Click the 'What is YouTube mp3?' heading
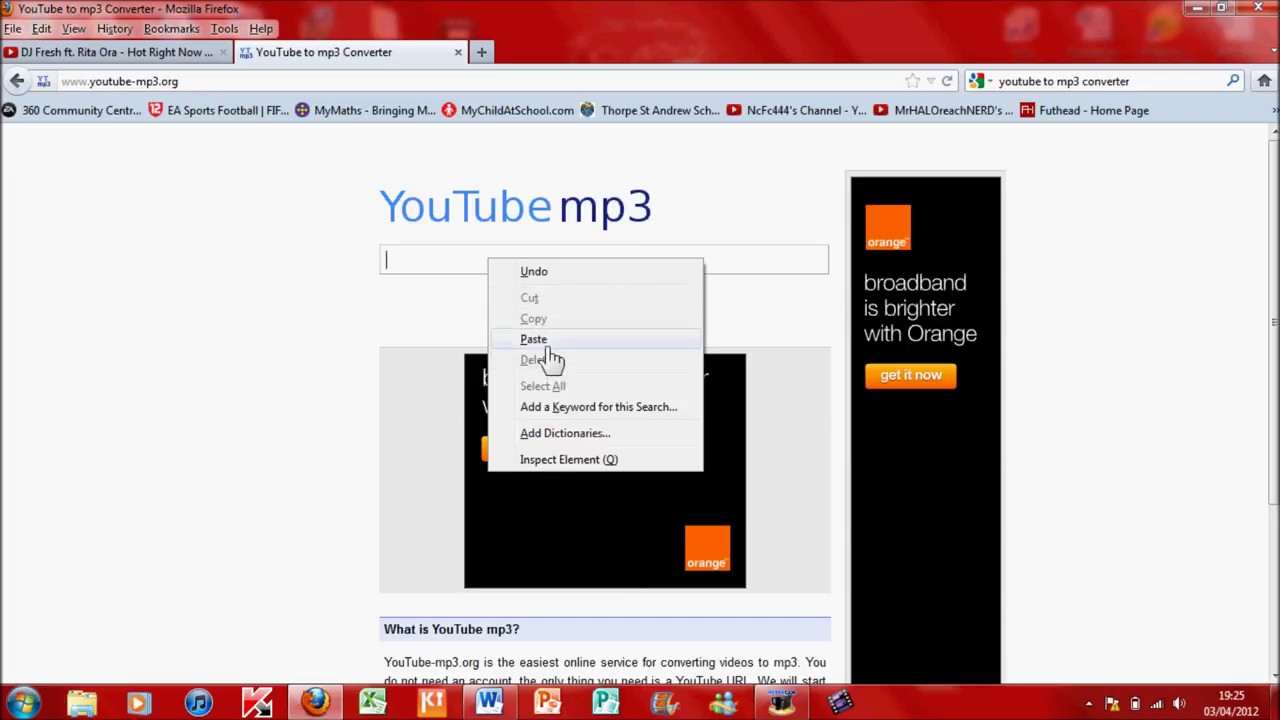The image size is (1280, 720). pos(451,629)
